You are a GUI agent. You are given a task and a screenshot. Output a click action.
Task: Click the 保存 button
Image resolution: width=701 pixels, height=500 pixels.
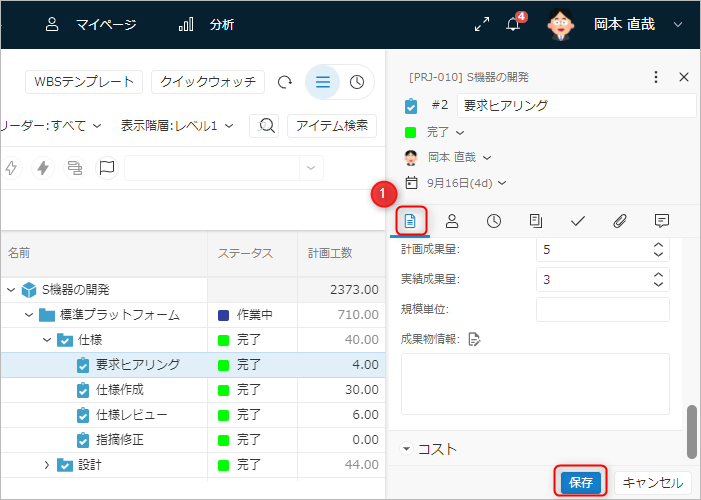tap(581, 482)
